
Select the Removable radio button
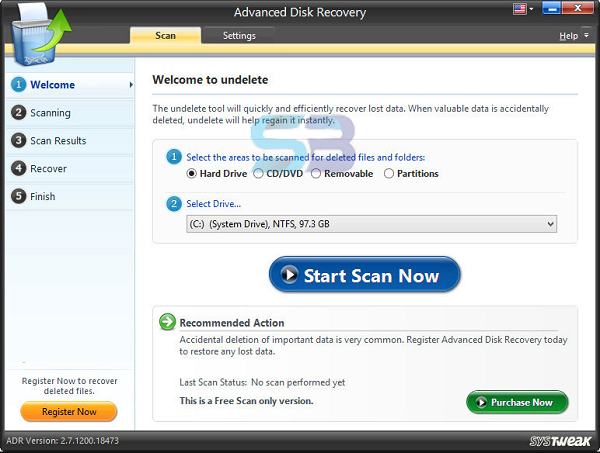316,174
